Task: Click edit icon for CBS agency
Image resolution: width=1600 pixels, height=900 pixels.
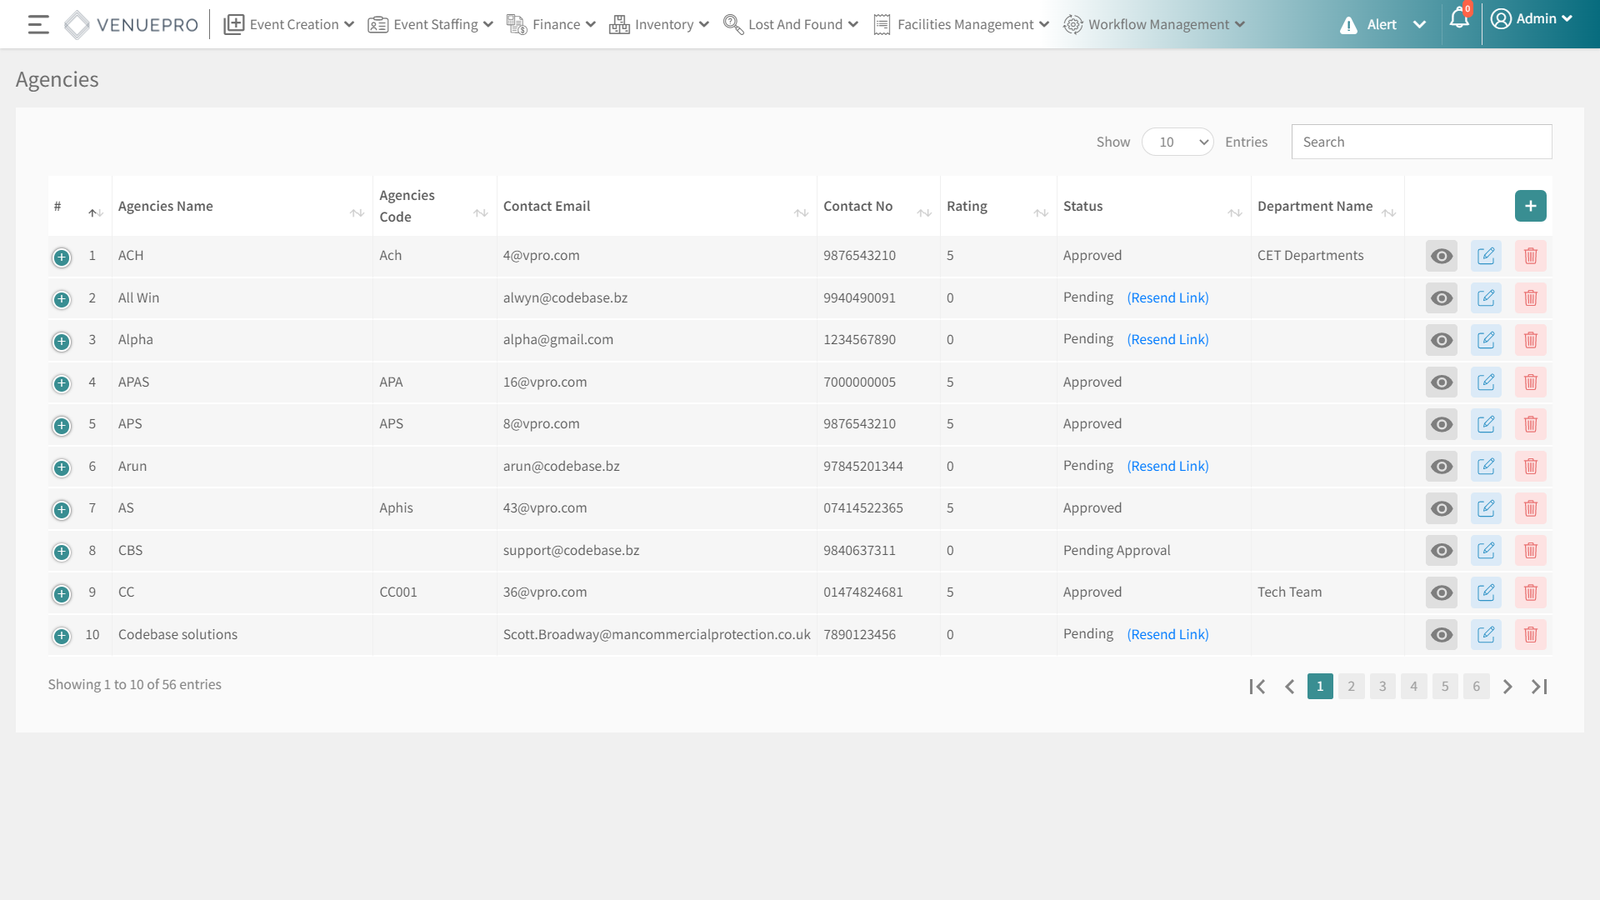Action: [x=1486, y=550]
